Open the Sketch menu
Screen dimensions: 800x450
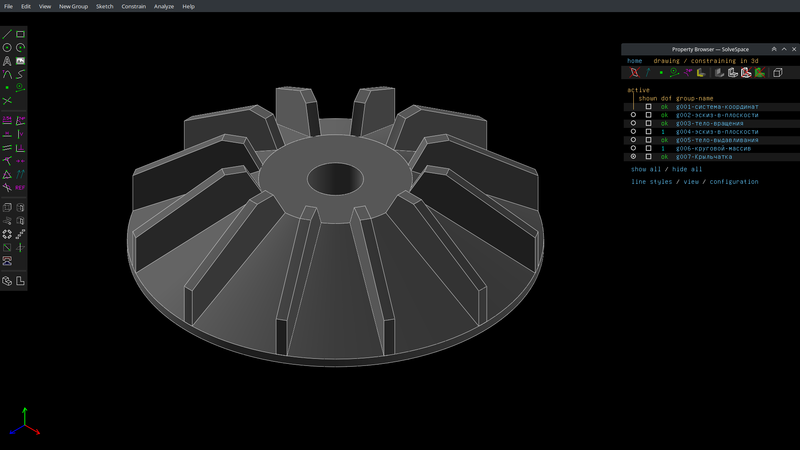104,6
